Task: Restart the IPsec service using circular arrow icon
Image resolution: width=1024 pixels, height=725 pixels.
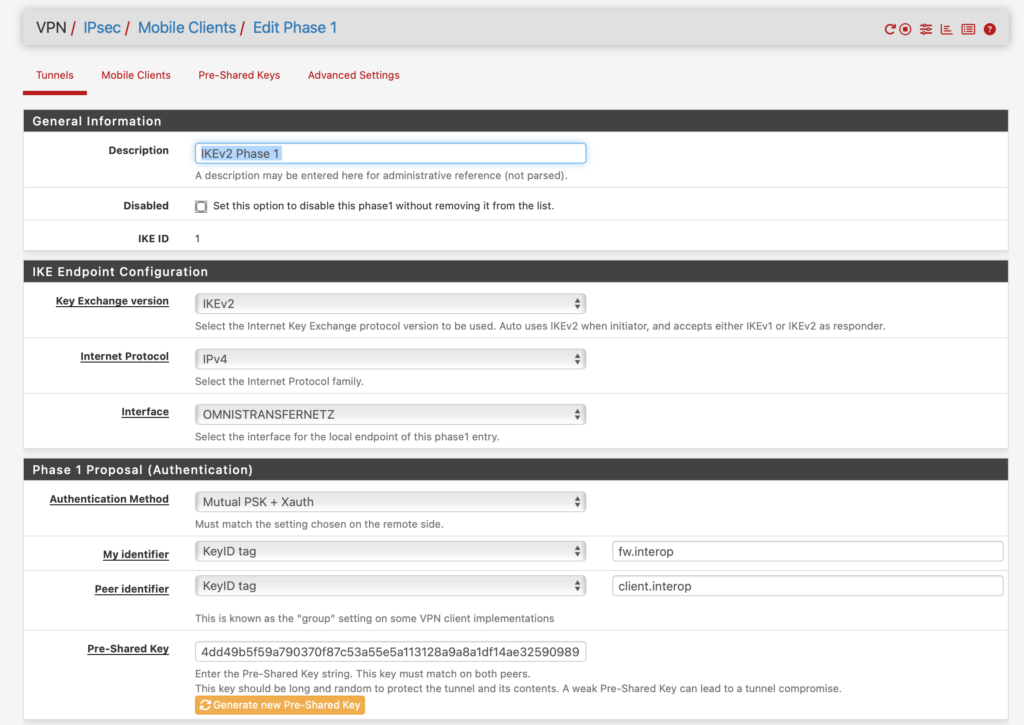Action: (x=890, y=29)
